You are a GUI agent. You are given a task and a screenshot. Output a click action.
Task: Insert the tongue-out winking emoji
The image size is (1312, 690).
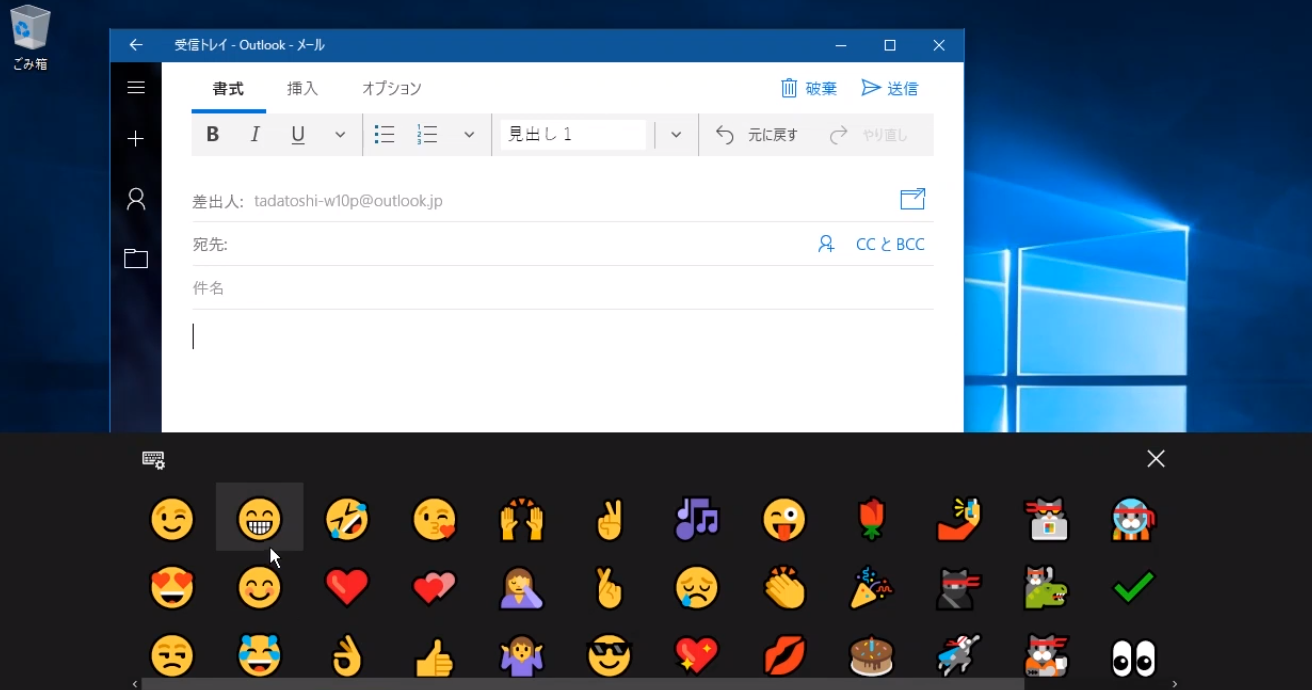[x=784, y=519]
